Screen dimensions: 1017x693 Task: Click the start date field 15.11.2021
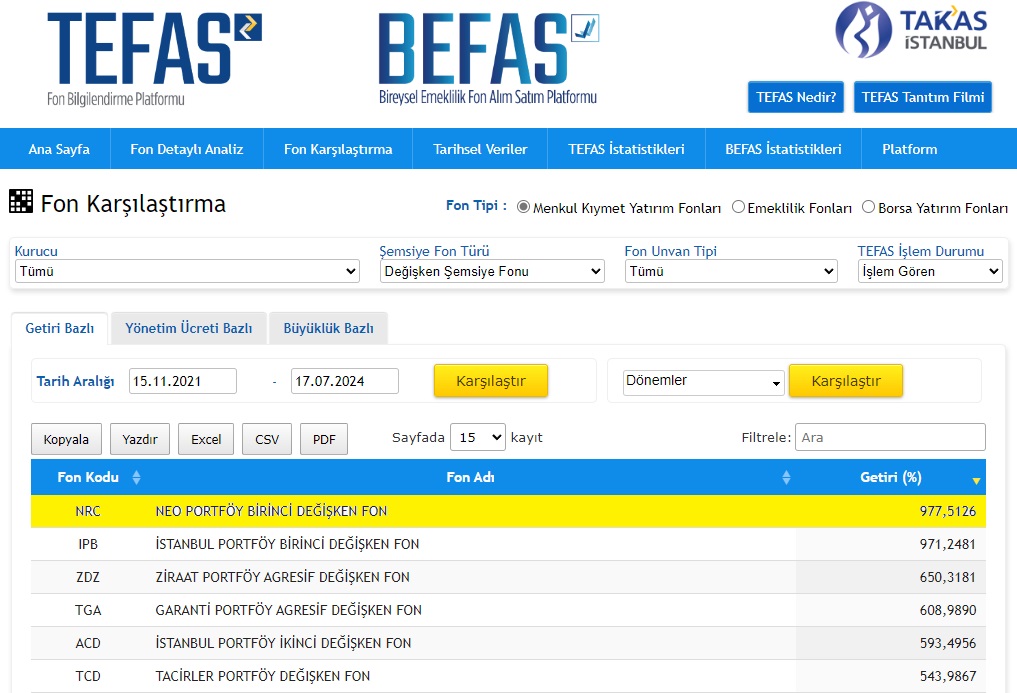[x=183, y=381]
